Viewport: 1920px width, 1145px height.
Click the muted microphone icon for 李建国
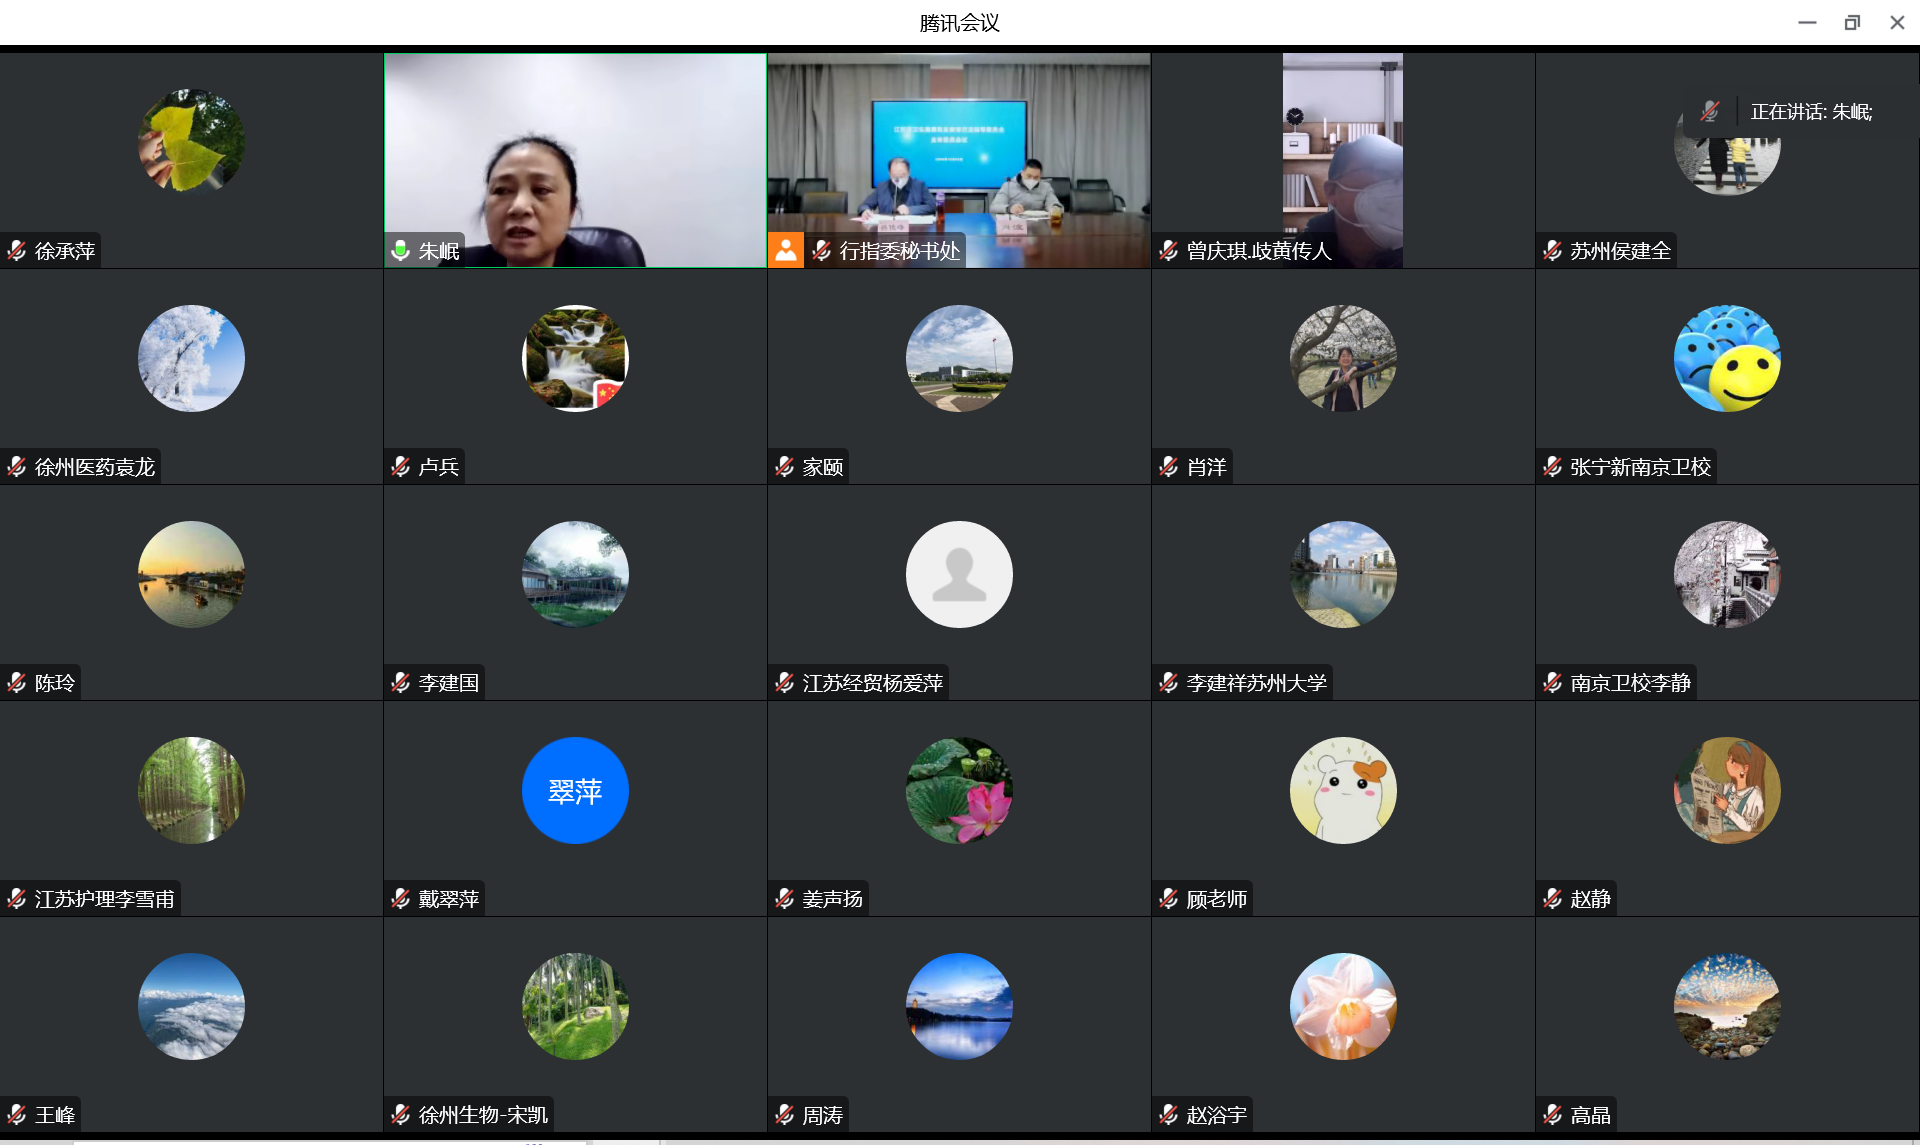pyautogui.click(x=401, y=682)
